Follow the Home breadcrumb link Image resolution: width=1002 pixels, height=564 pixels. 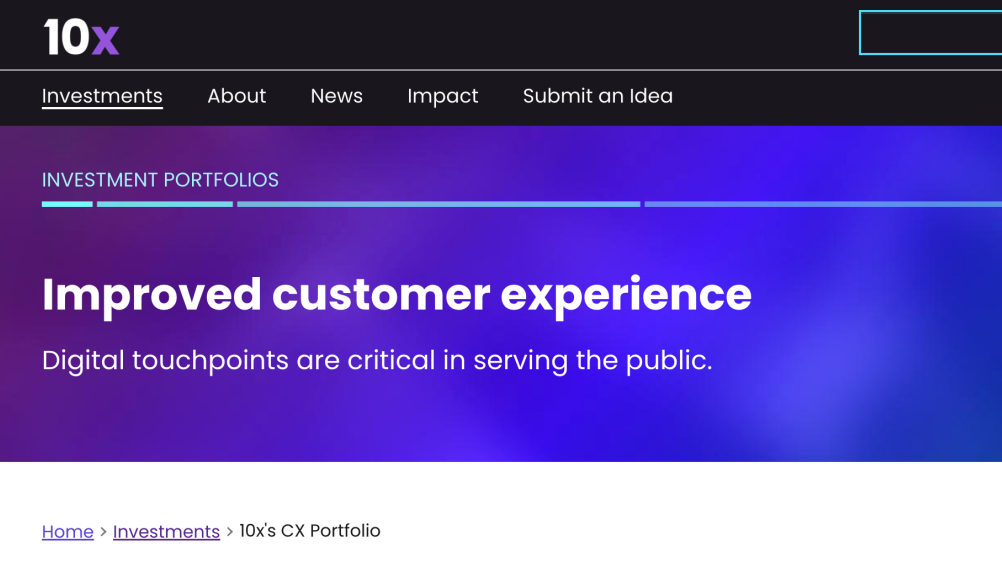68,532
